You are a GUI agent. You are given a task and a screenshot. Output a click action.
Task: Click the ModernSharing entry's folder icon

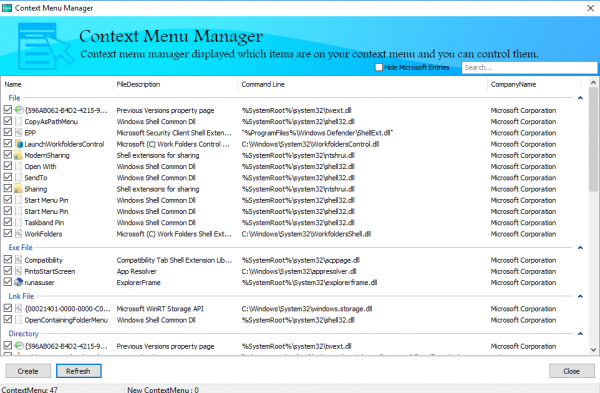[18, 155]
